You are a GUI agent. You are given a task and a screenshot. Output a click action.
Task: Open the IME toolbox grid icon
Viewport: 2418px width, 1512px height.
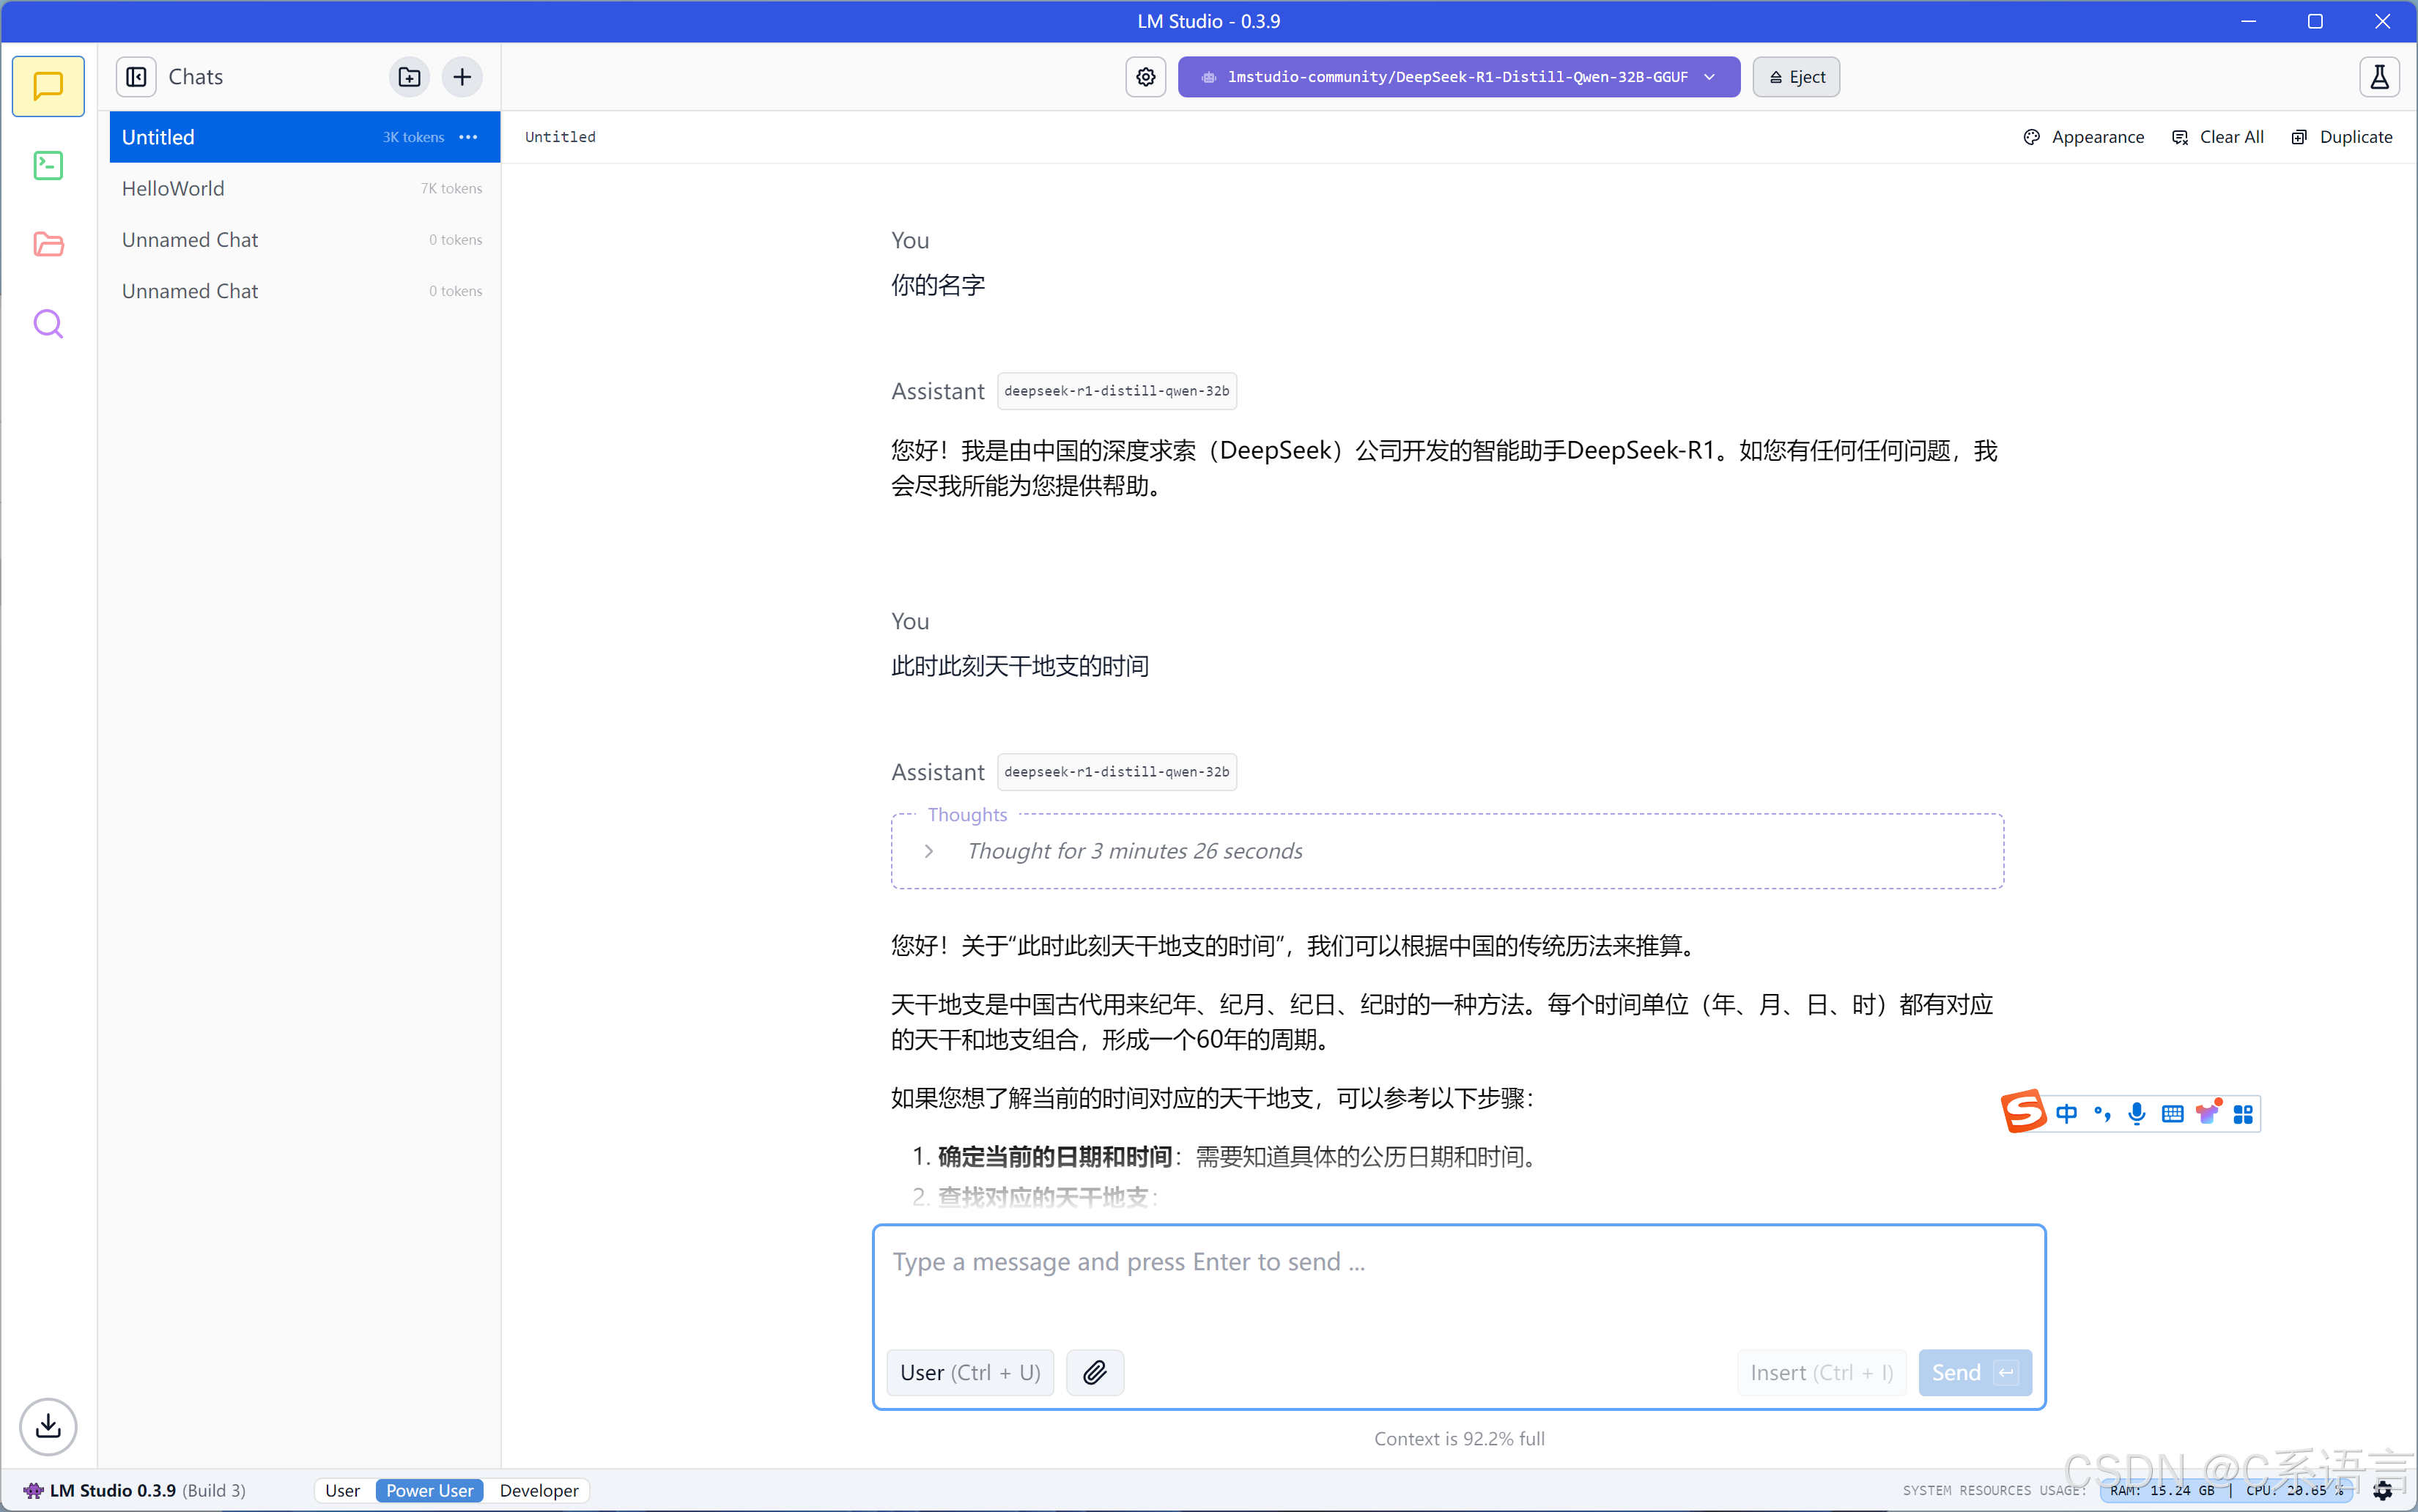2243,1114
